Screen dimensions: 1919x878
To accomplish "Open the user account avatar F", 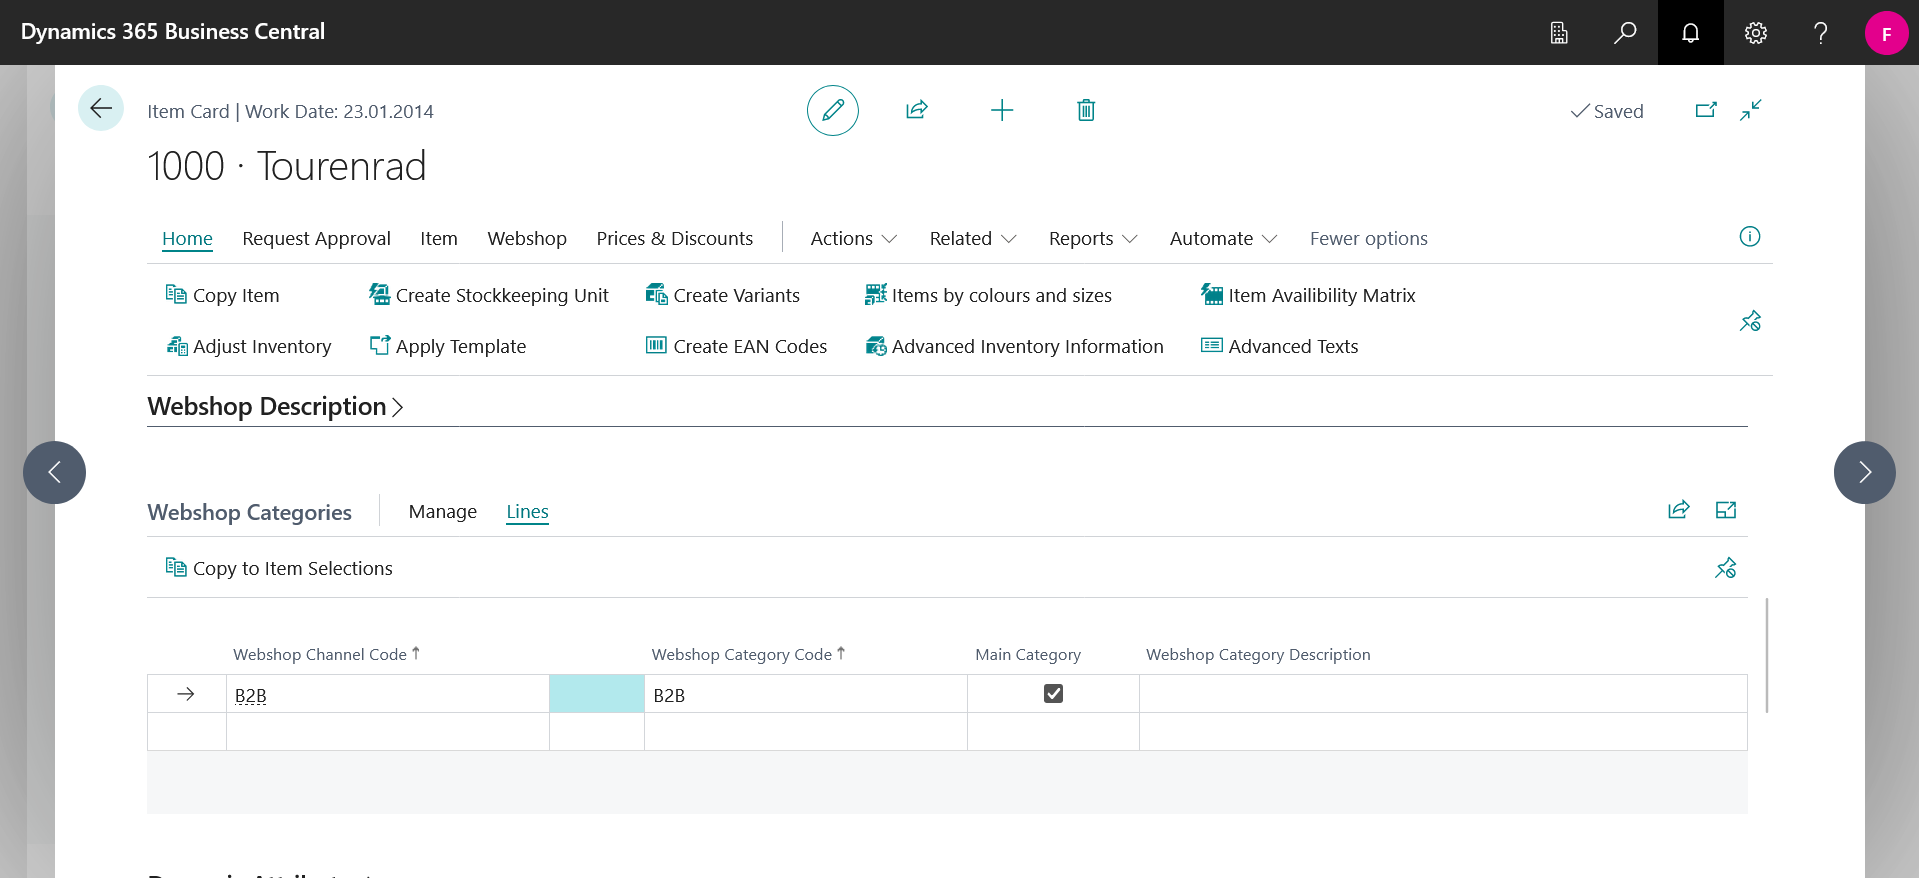I will pyautogui.click(x=1886, y=33).
